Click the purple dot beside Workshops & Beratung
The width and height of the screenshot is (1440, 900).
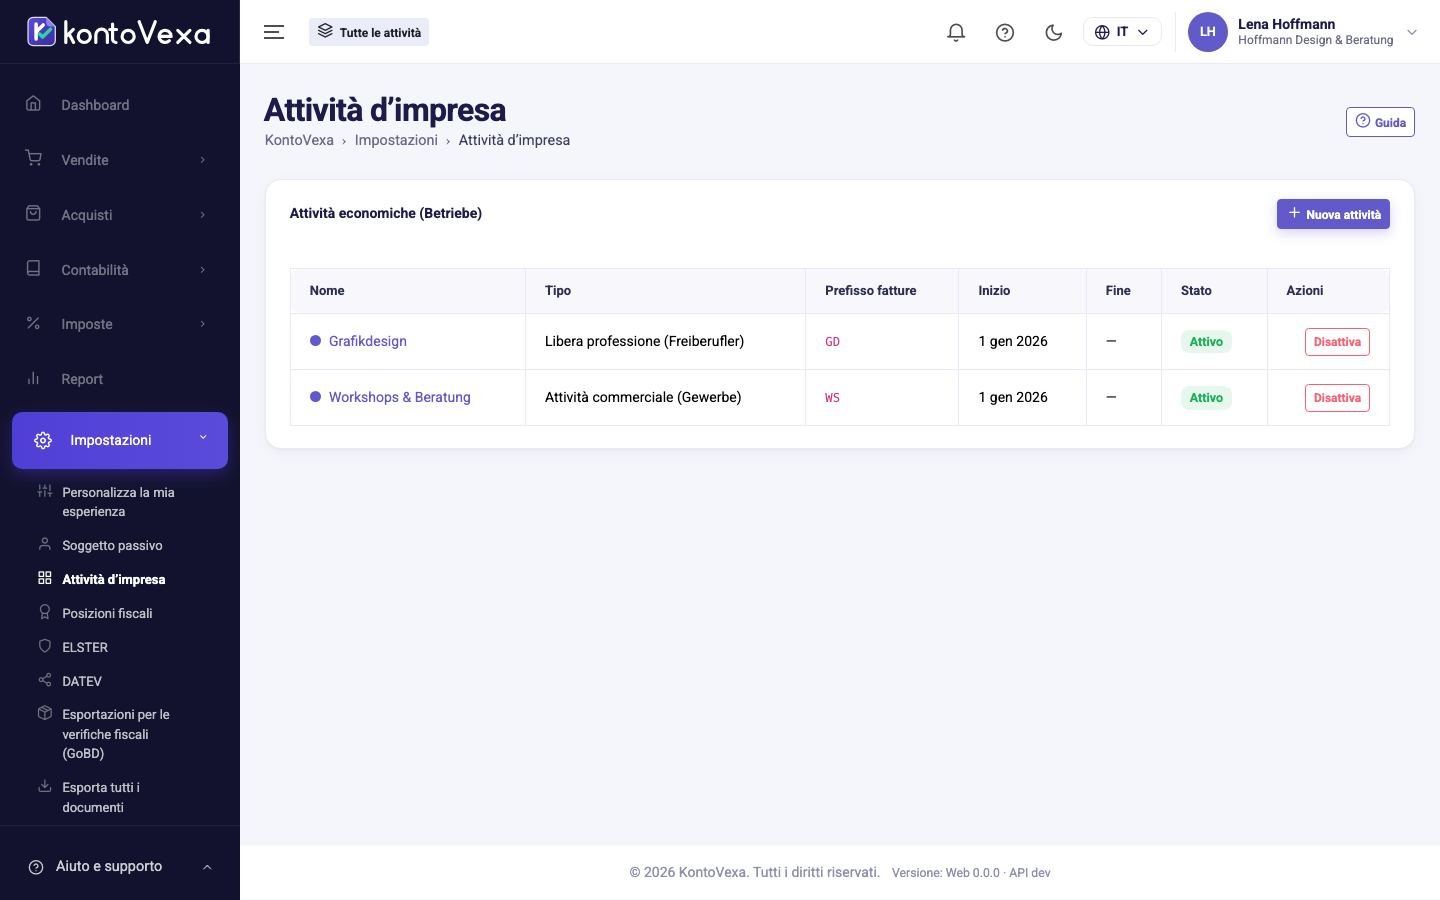pos(316,397)
